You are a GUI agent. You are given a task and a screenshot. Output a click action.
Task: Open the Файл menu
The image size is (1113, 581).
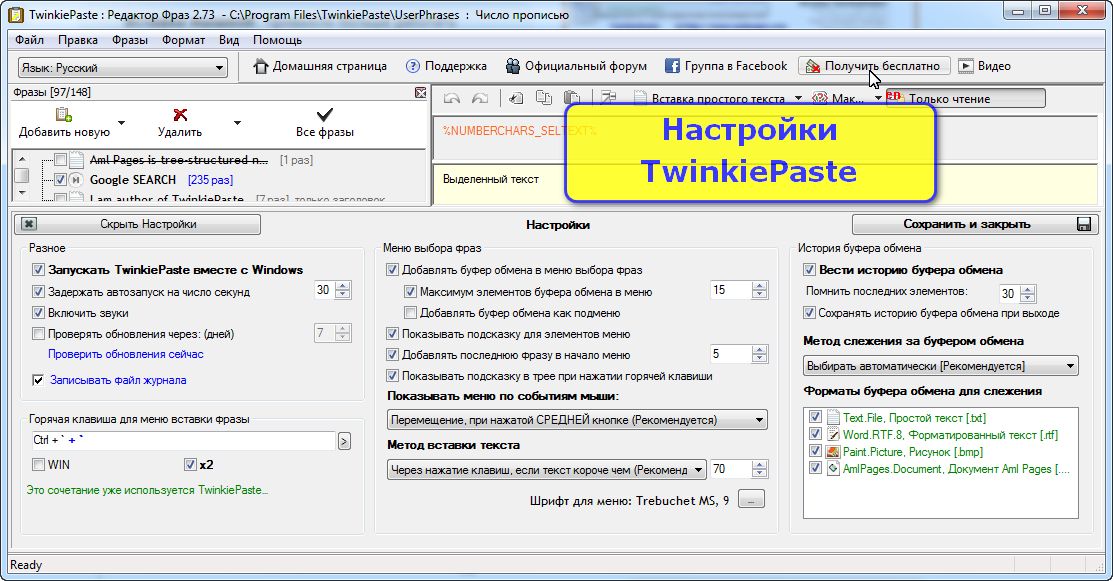click(29, 40)
